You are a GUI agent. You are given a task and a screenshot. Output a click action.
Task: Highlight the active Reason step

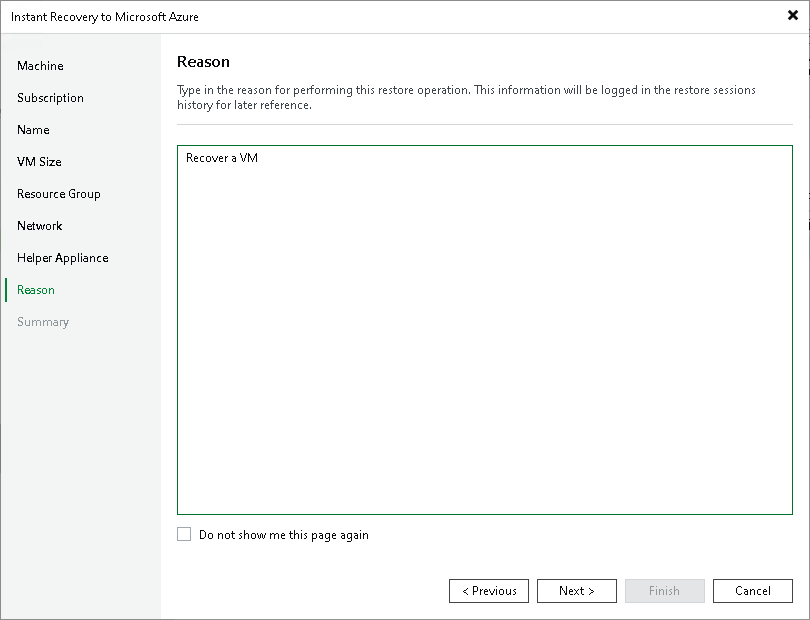36,290
